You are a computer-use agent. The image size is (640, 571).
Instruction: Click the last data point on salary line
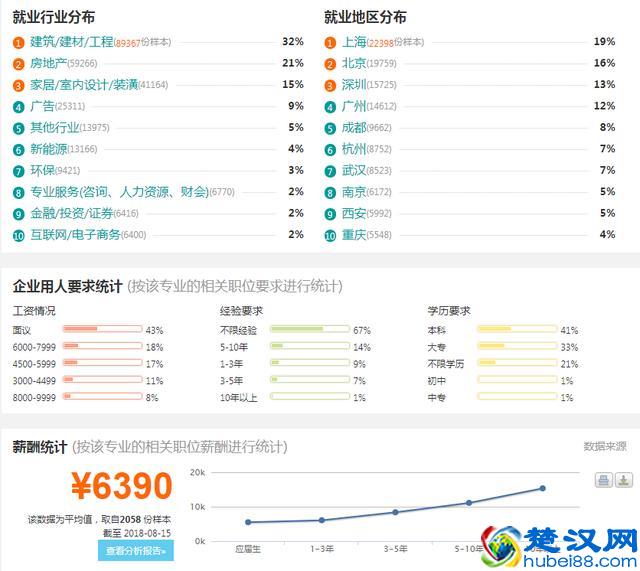click(542, 488)
